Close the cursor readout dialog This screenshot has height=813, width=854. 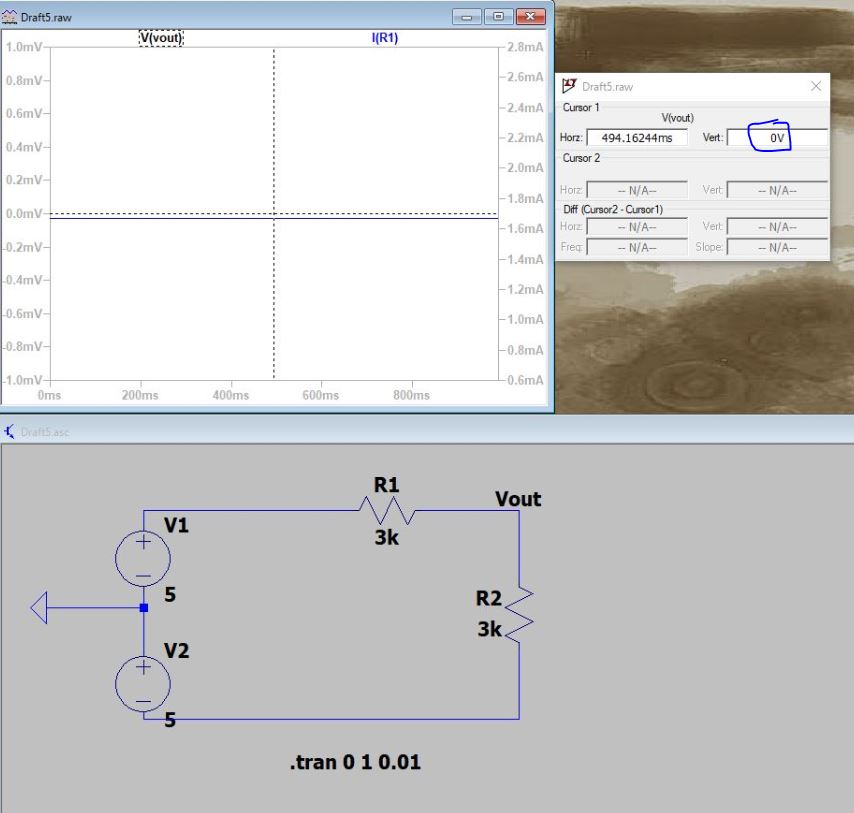point(815,87)
